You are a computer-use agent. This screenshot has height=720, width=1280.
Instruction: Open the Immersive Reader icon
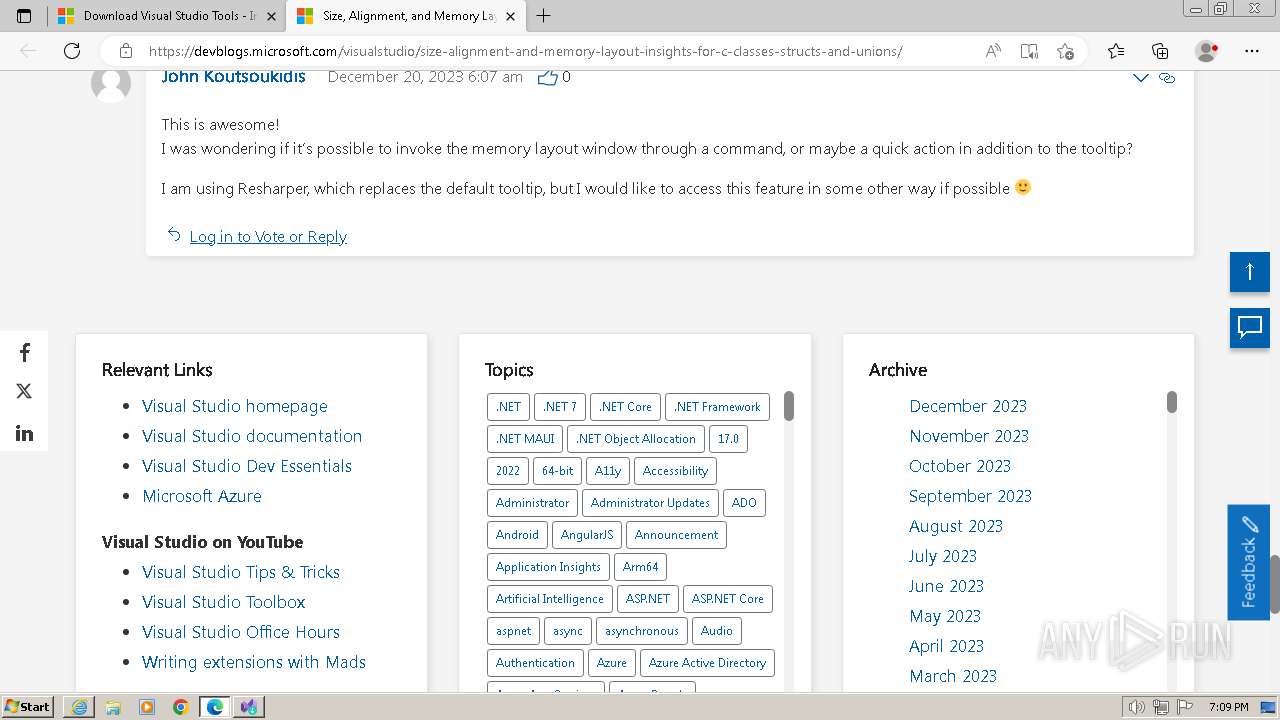(x=1029, y=51)
